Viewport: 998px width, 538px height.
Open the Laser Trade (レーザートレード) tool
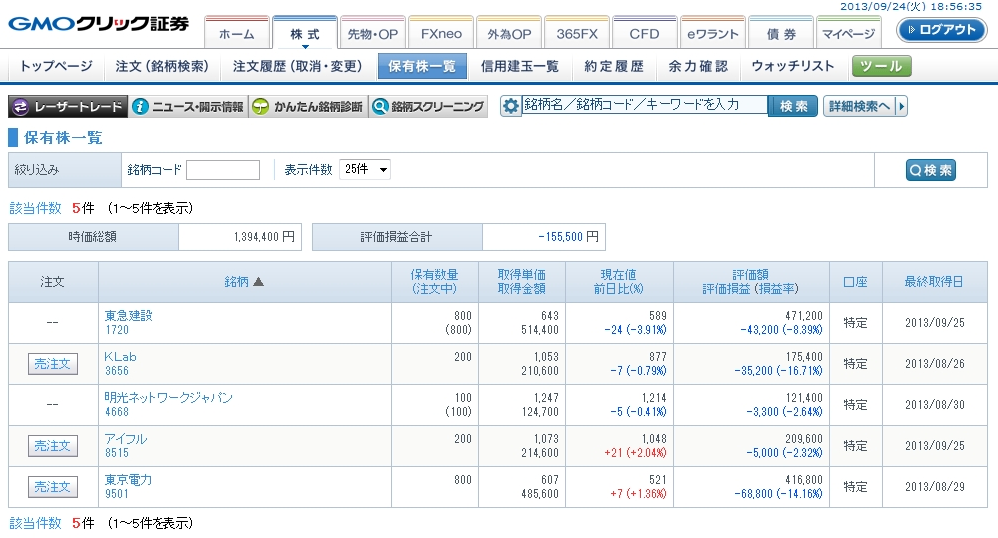pyautogui.click(x=68, y=107)
